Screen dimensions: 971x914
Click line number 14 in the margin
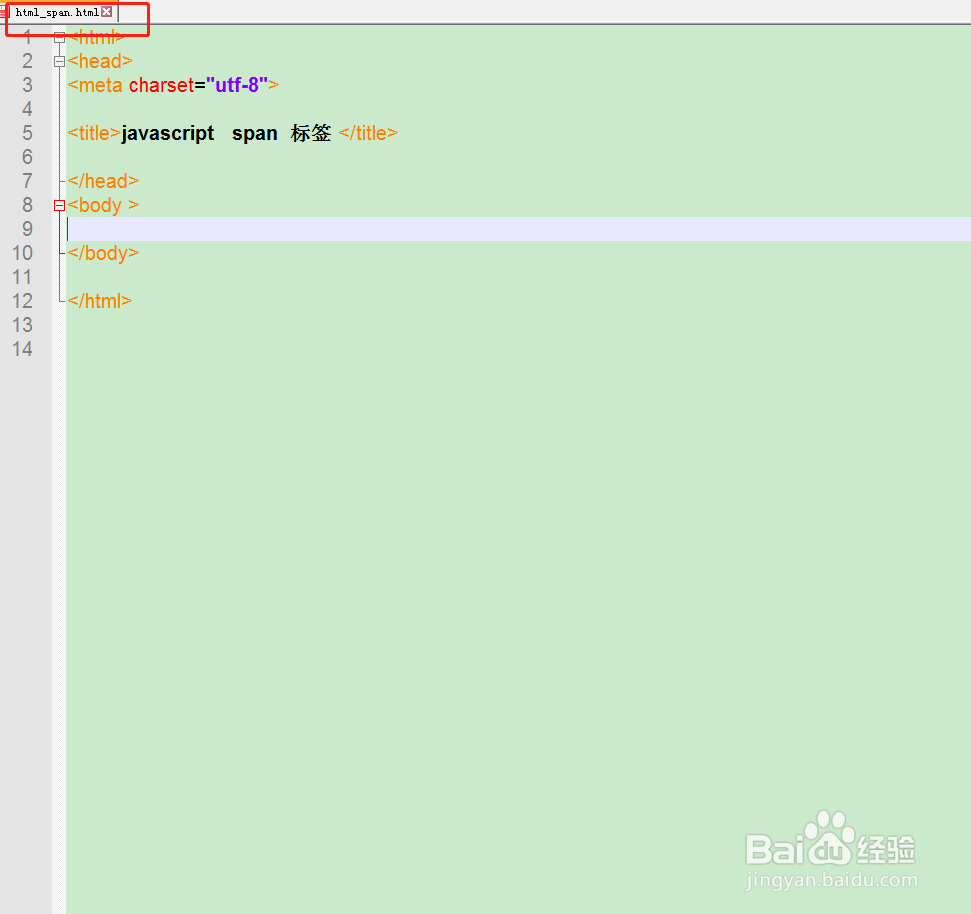click(x=22, y=349)
